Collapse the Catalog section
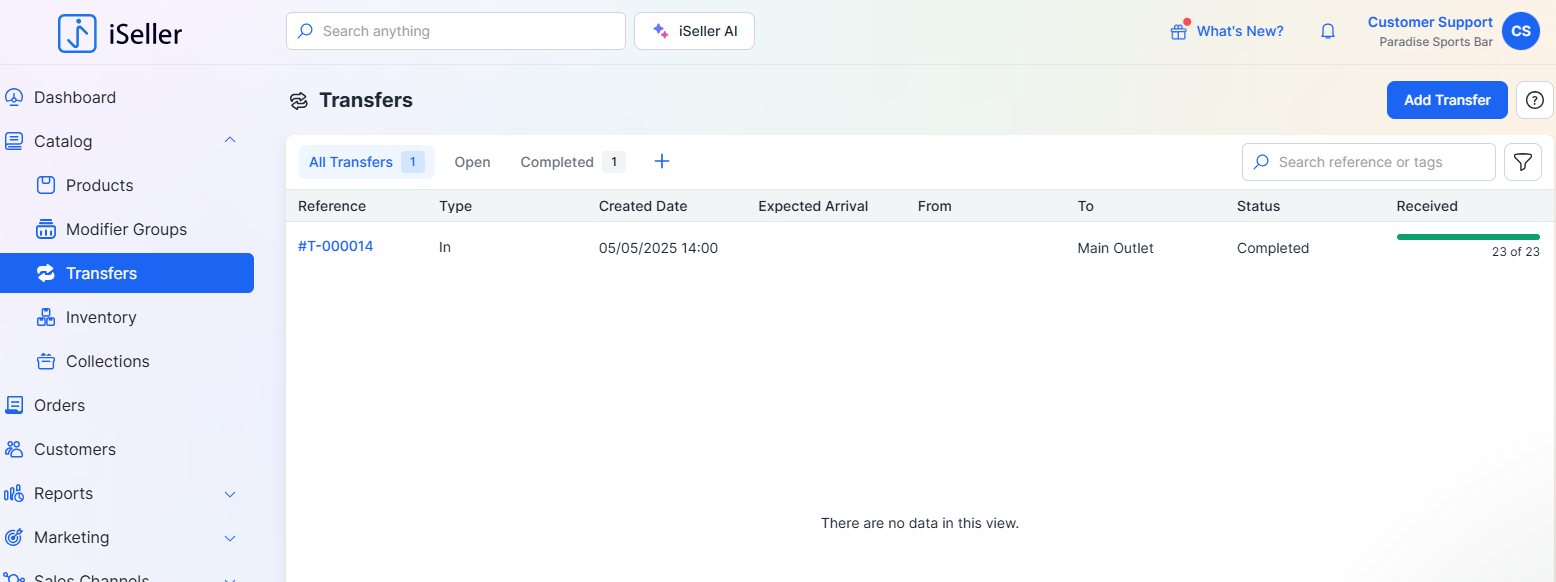The width and height of the screenshot is (1556, 582). coord(229,141)
